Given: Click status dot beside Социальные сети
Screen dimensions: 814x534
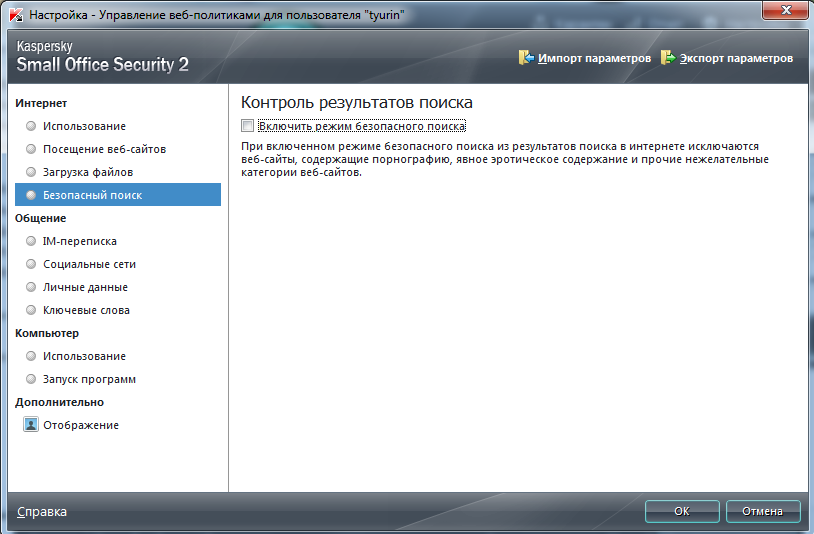Looking at the screenshot, I should point(31,264).
